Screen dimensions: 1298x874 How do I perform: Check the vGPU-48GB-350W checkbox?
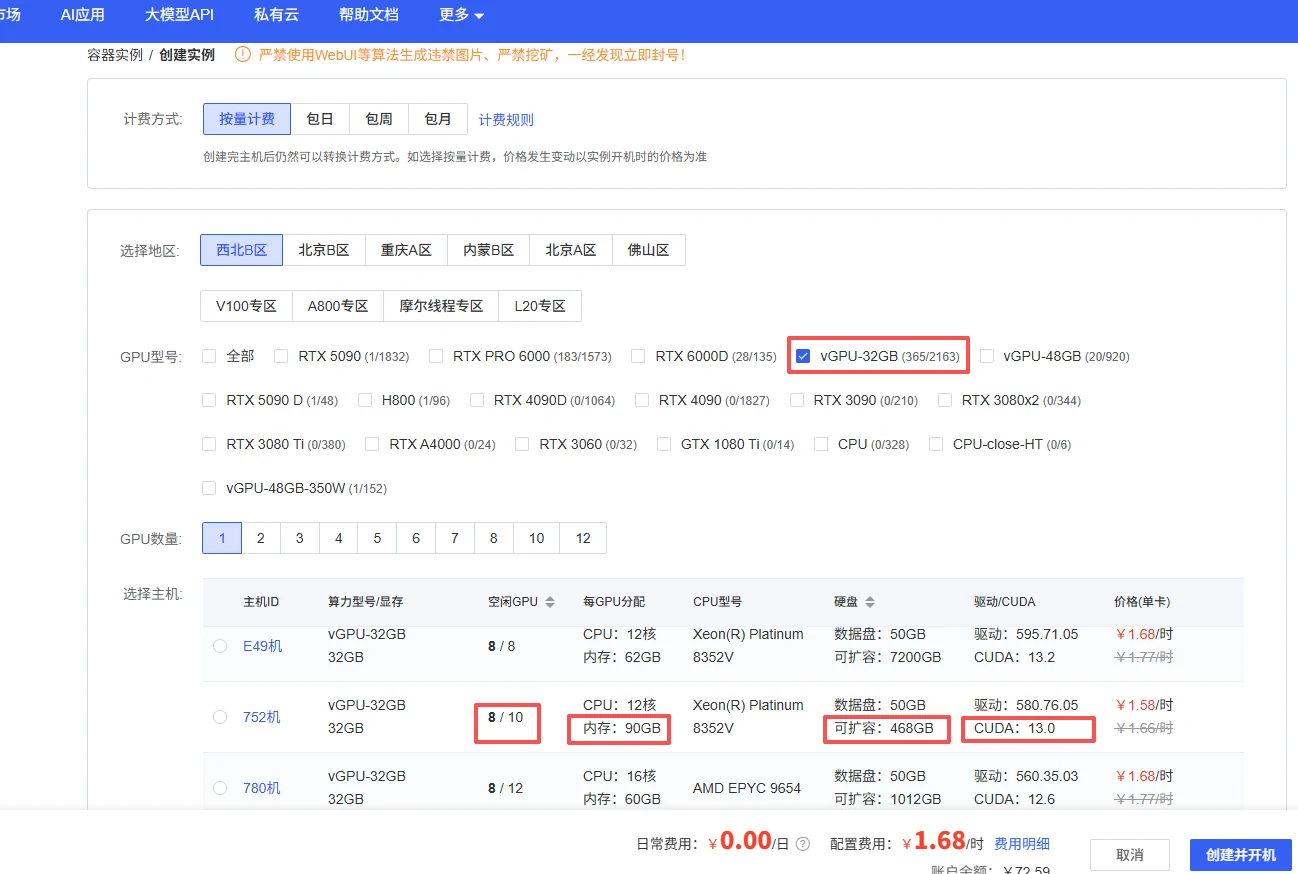pos(209,488)
